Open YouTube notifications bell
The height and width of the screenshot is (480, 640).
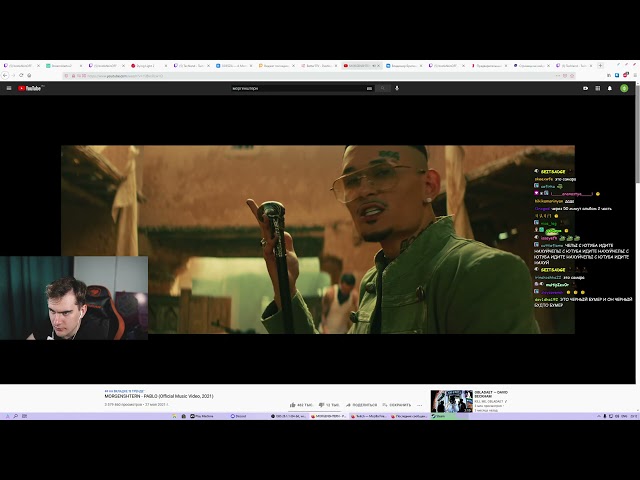tap(610, 88)
